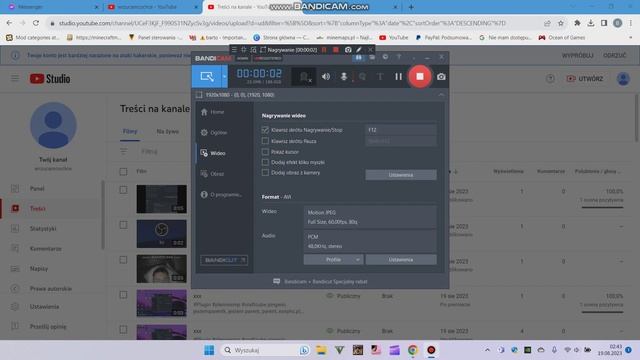Viewport: 640px width, 360px height.
Task: Open the account avatar in YouTube Studio header
Action: [623, 78]
